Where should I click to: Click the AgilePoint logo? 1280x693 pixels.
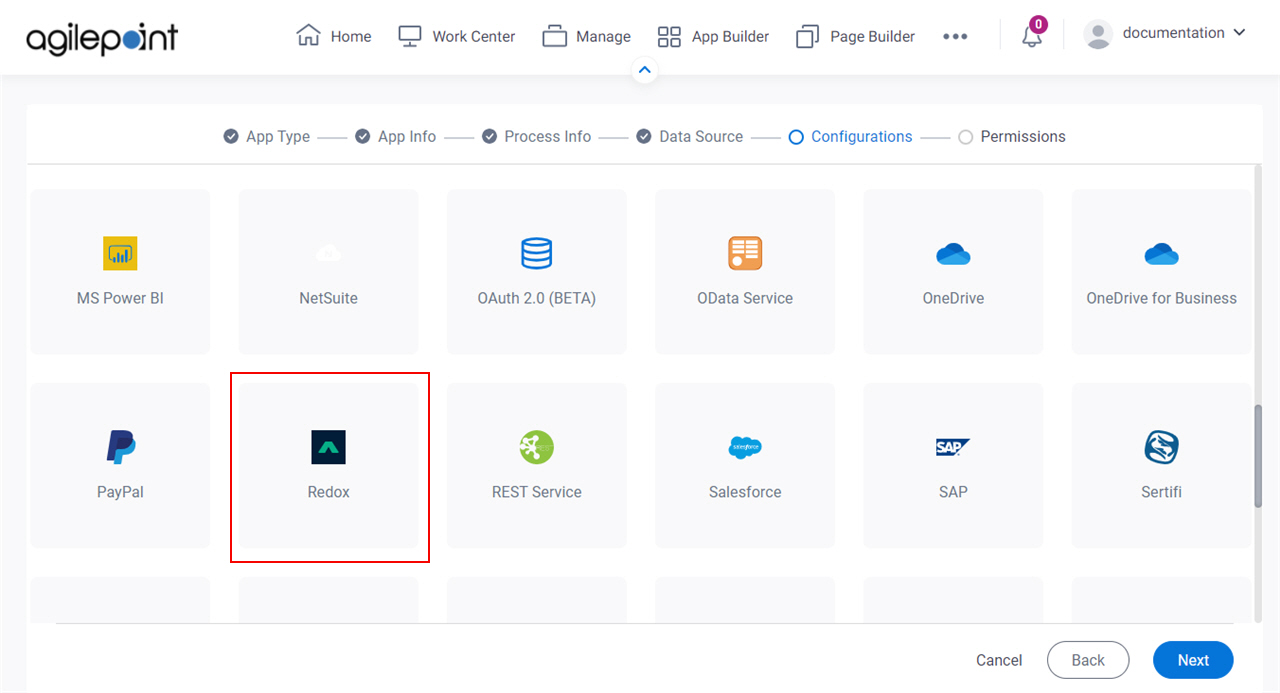pyautogui.click(x=101, y=38)
